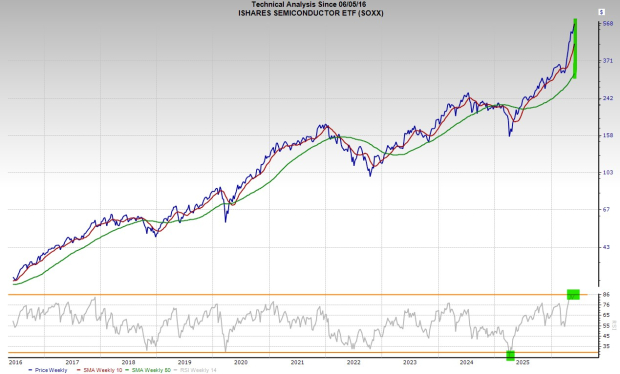Click the chart title Technical Analysis Since 06/05/16
The height and width of the screenshot is (374, 620).
coord(309,4)
